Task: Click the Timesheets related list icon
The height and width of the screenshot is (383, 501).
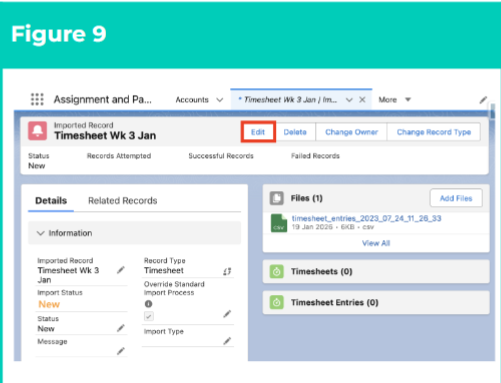Action: point(277,271)
